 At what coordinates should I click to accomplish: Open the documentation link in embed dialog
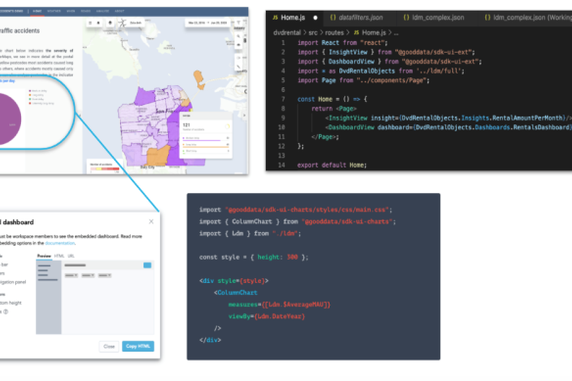click(x=60, y=243)
